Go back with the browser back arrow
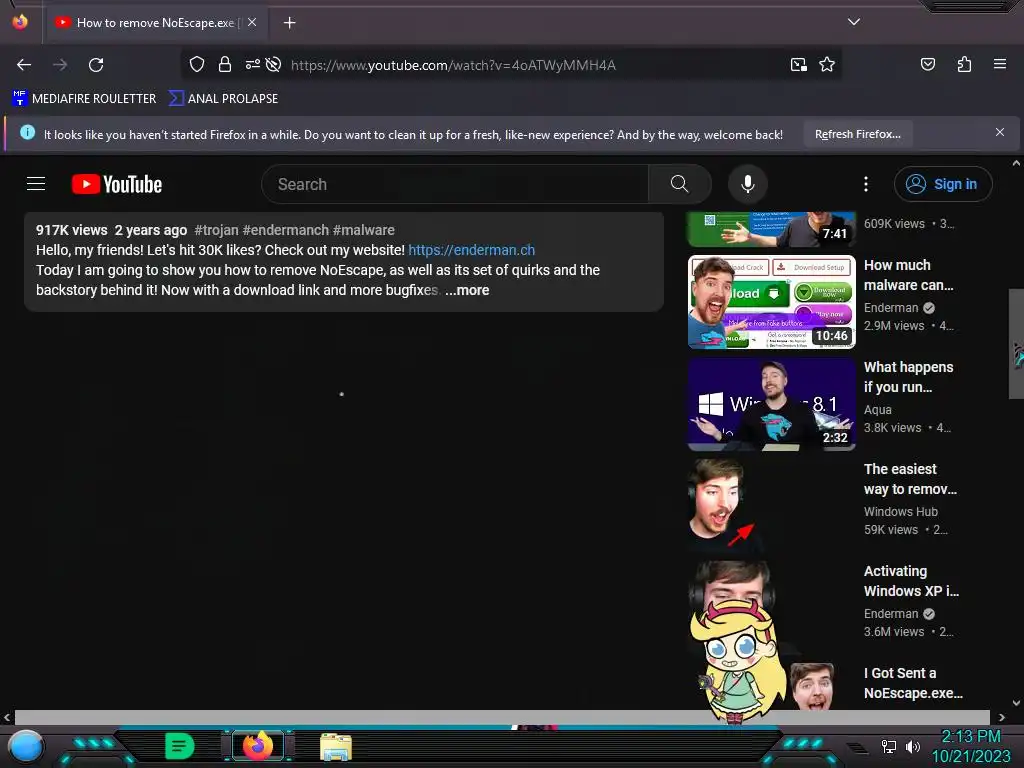The image size is (1024, 768). point(24,65)
